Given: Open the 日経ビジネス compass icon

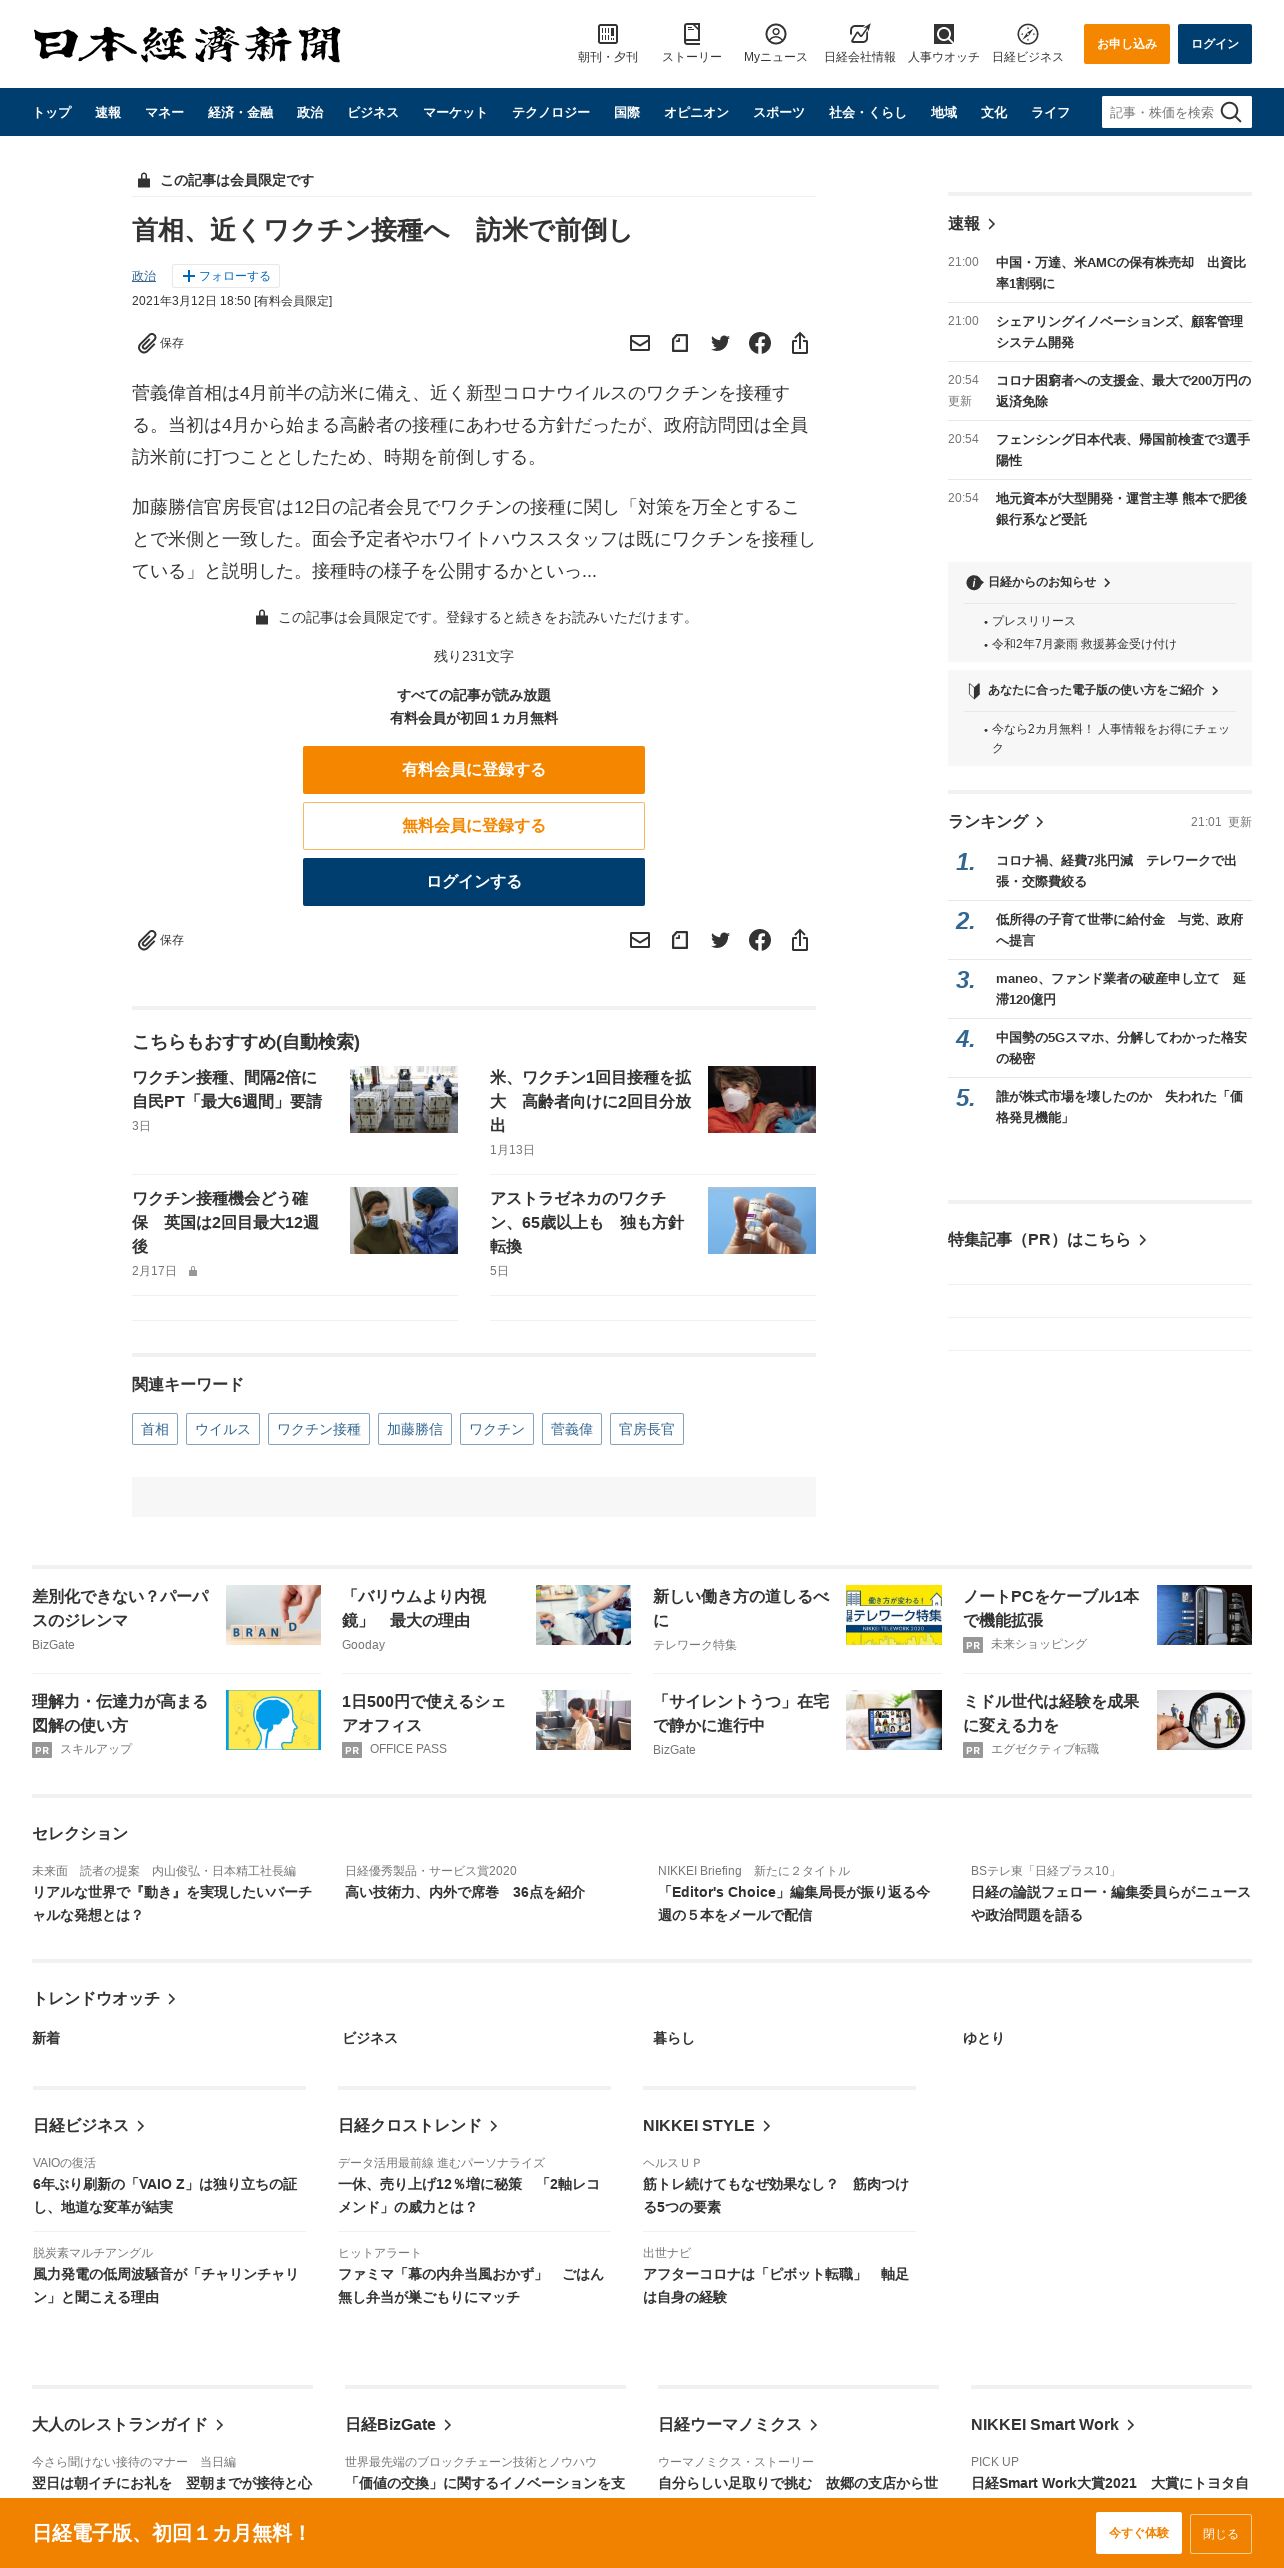Looking at the screenshot, I should click(x=1028, y=34).
